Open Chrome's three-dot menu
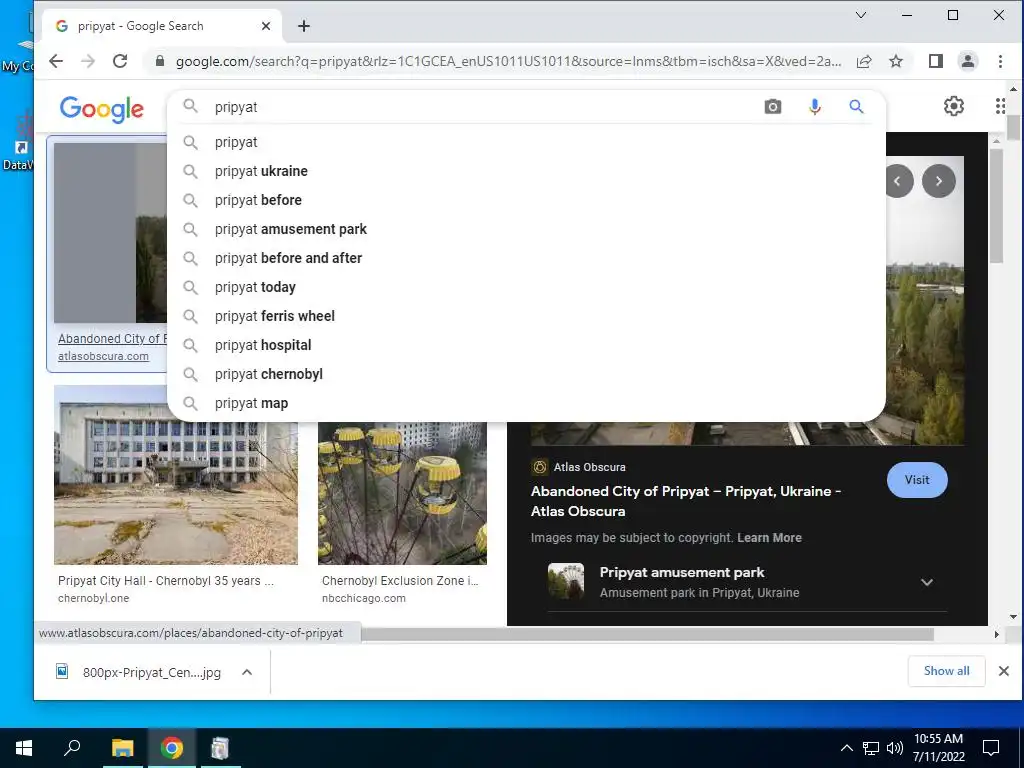Image resolution: width=1024 pixels, height=768 pixels. click(x=1000, y=61)
